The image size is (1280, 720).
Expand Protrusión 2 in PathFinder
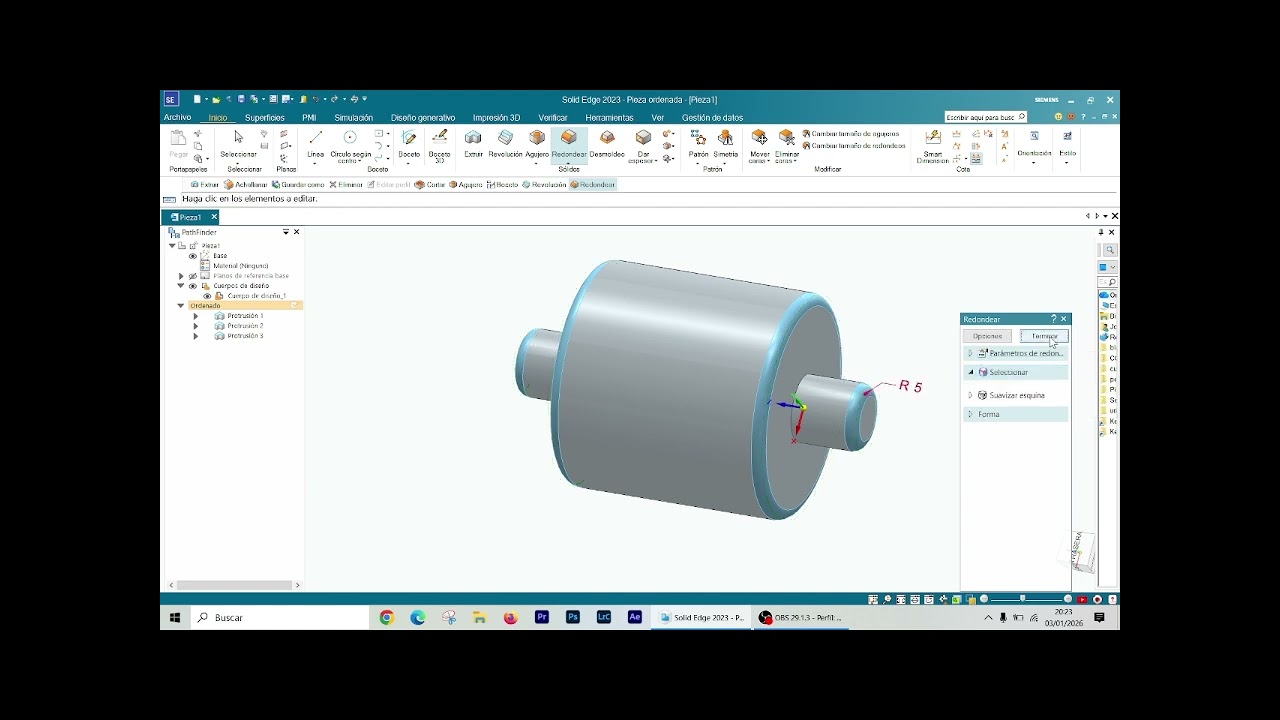[195, 326]
